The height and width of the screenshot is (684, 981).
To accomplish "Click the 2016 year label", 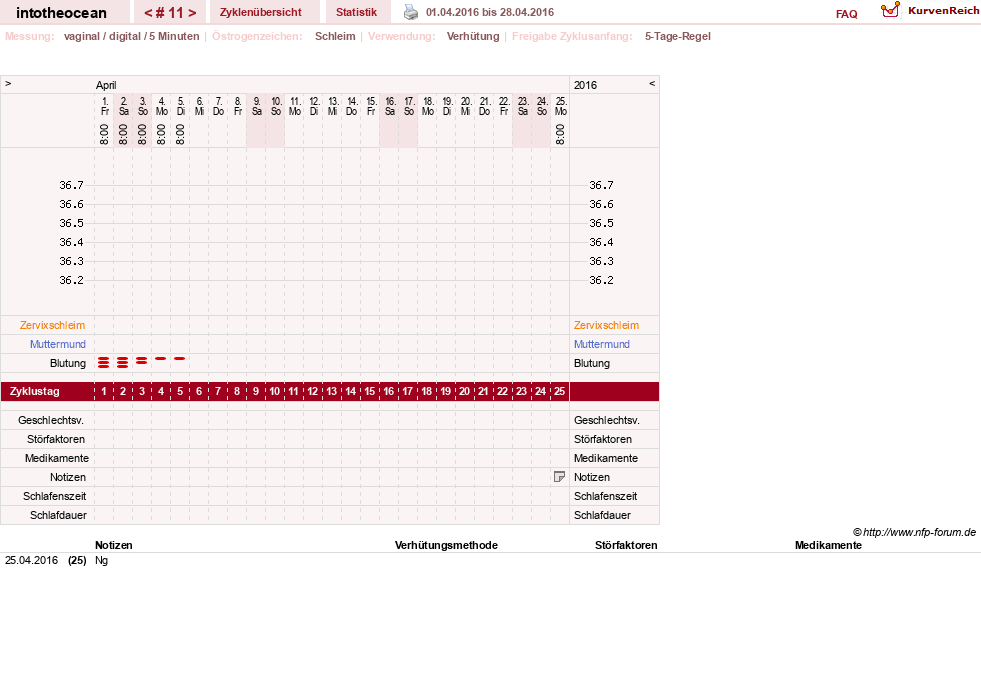I will point(586,85).
